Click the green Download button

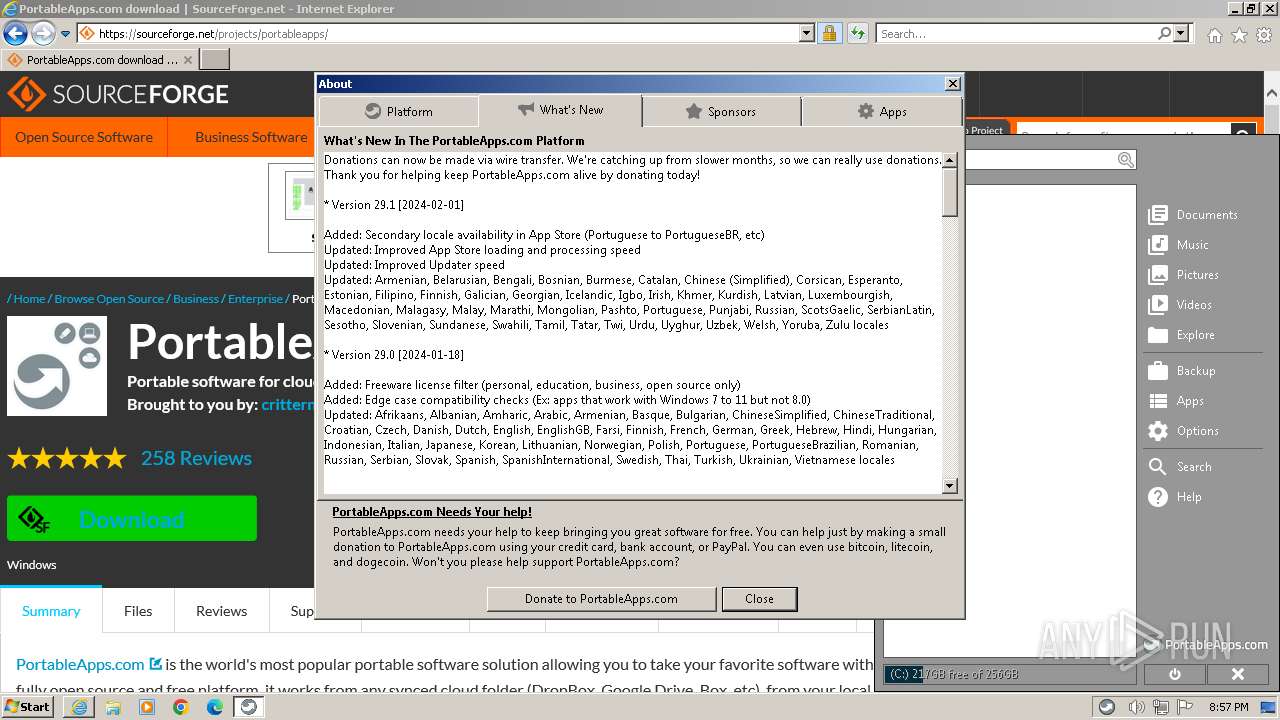pos(132,519)
